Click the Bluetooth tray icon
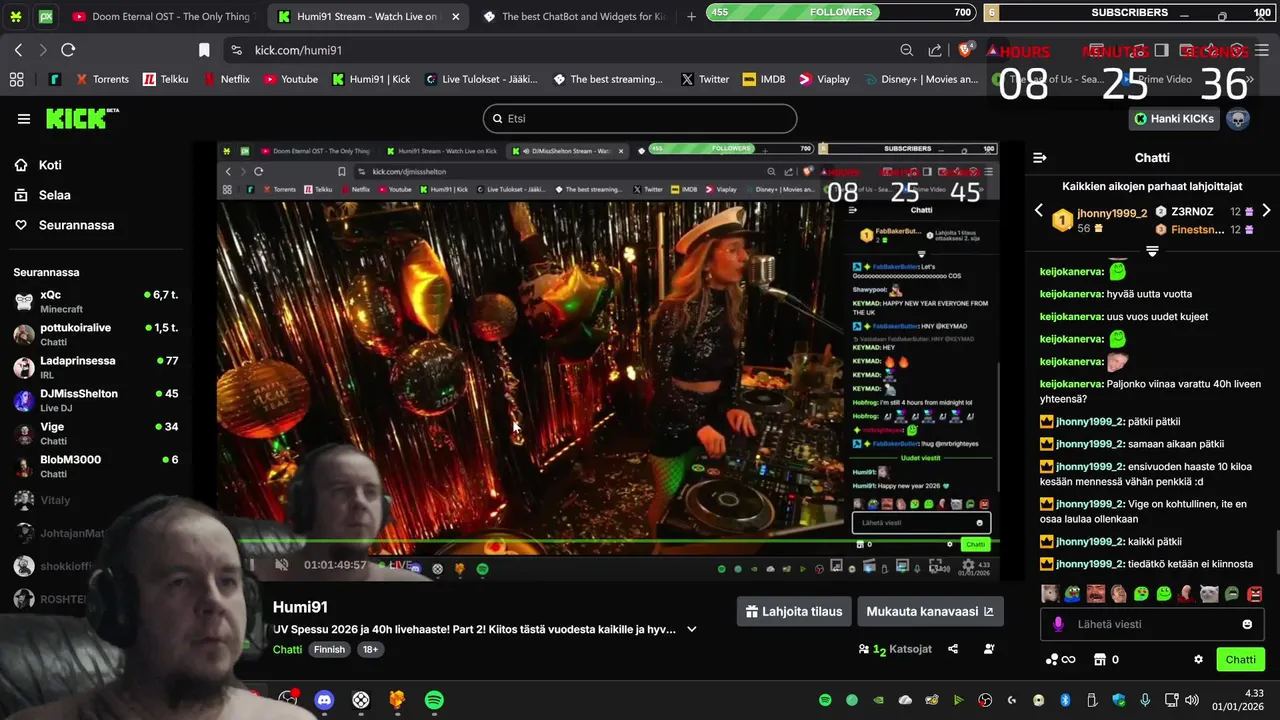 [1065, 700]
